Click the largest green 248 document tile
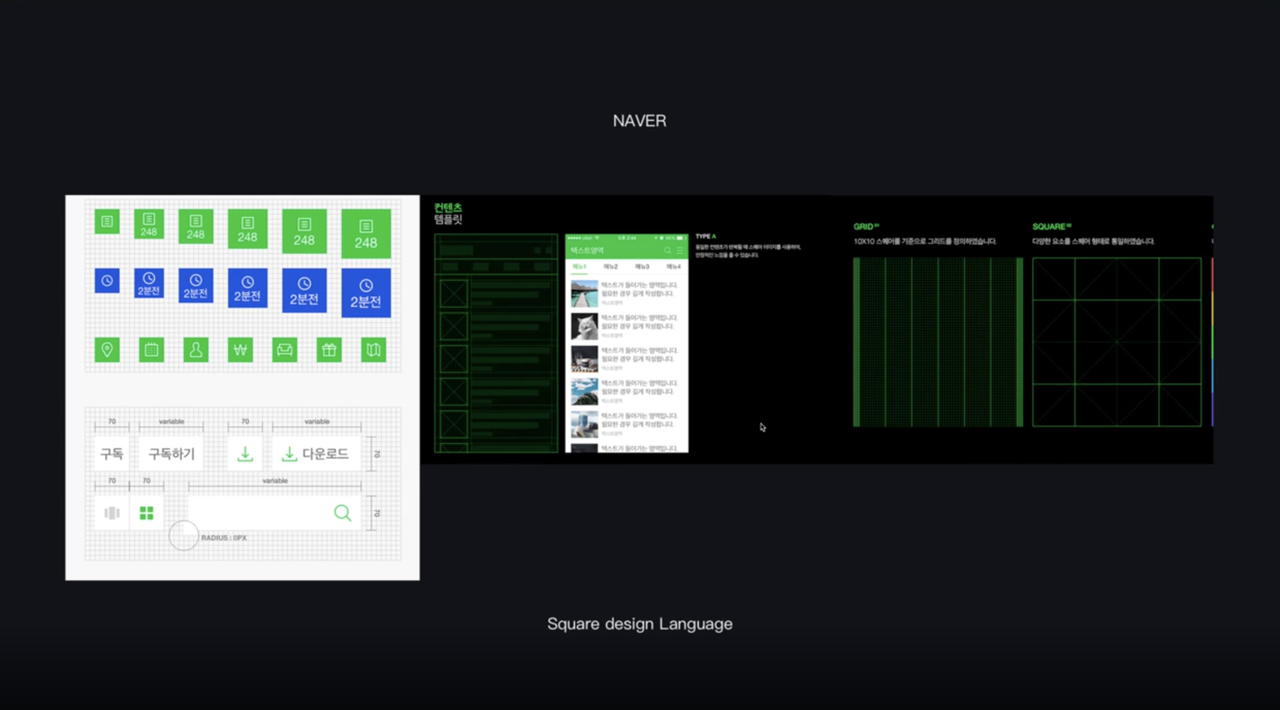This screenshot has height=710, width=1280. point(366,234)
